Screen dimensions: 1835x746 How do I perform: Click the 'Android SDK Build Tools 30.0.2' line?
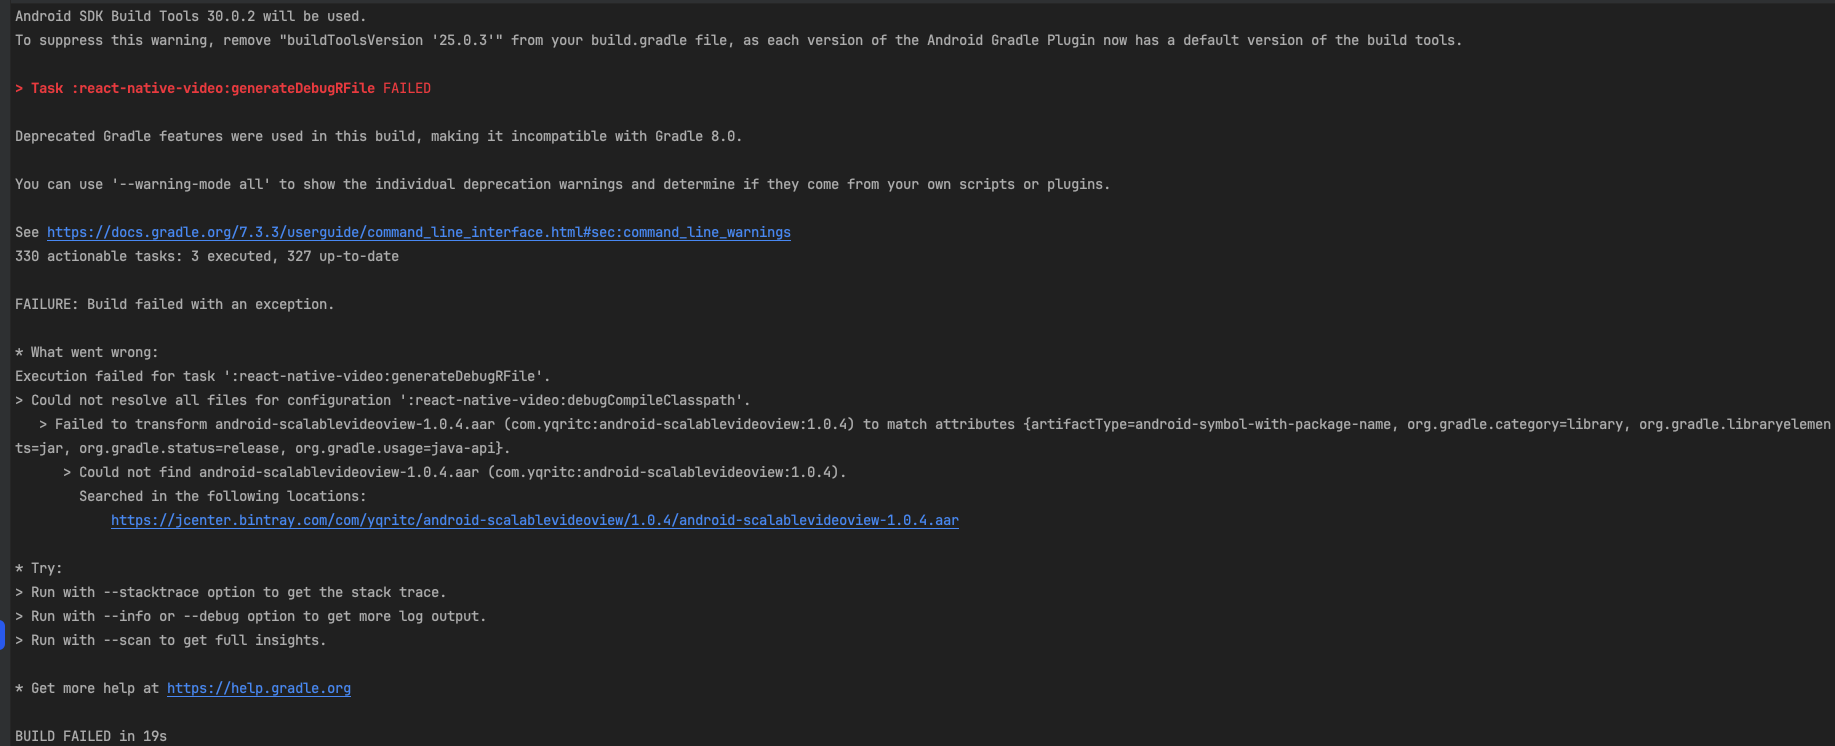point(190,16)
